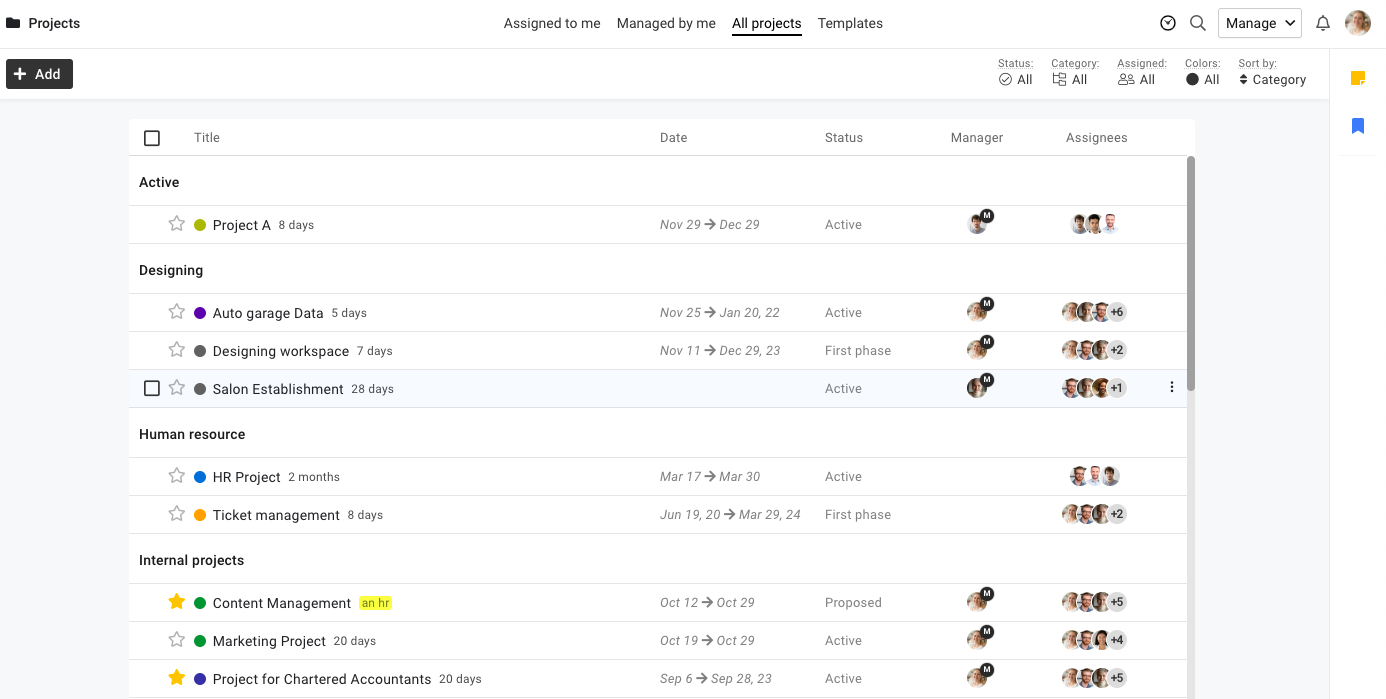1386x699 pixels.
Task: Star the Project A row
Action: coord(177,224)
